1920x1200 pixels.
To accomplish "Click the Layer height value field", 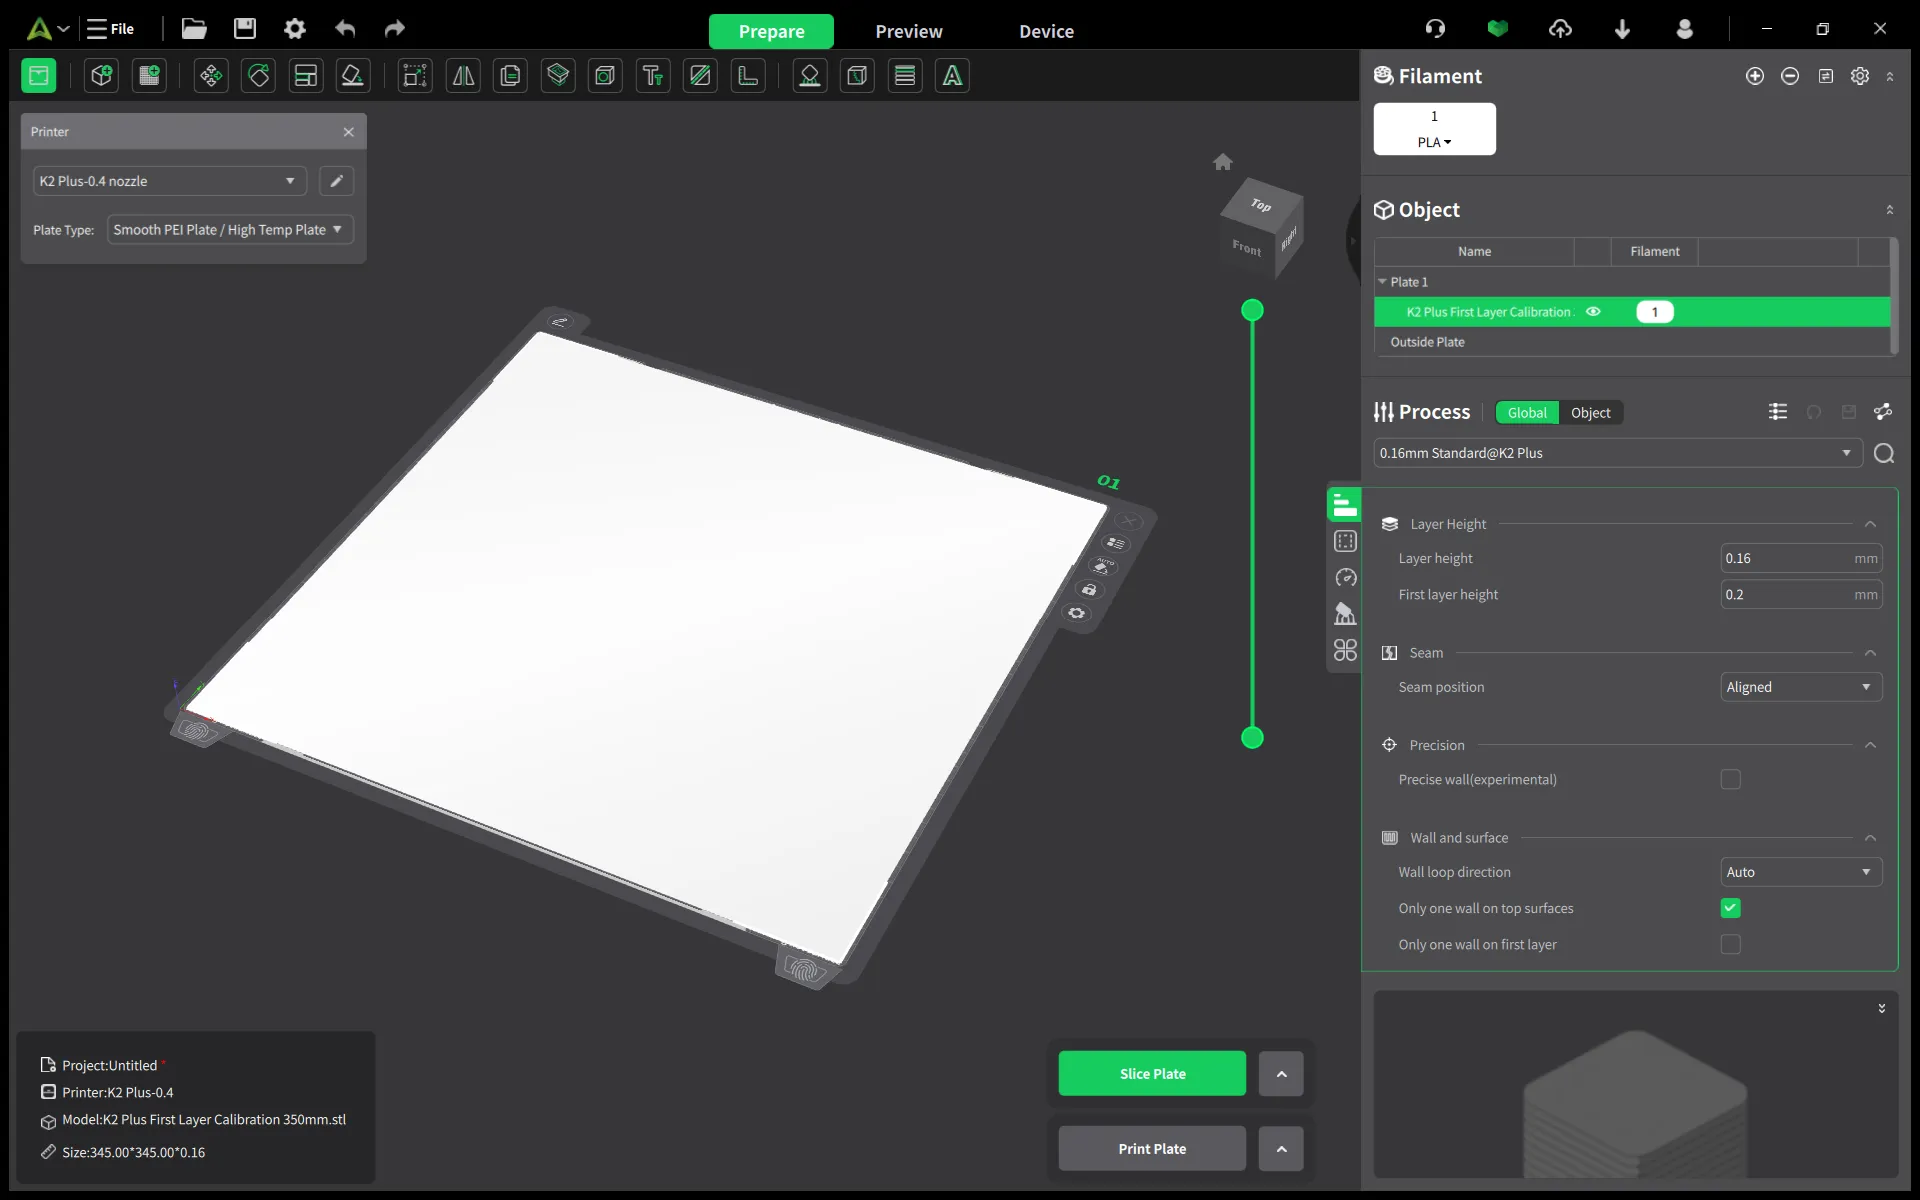I will [1801, 558].
